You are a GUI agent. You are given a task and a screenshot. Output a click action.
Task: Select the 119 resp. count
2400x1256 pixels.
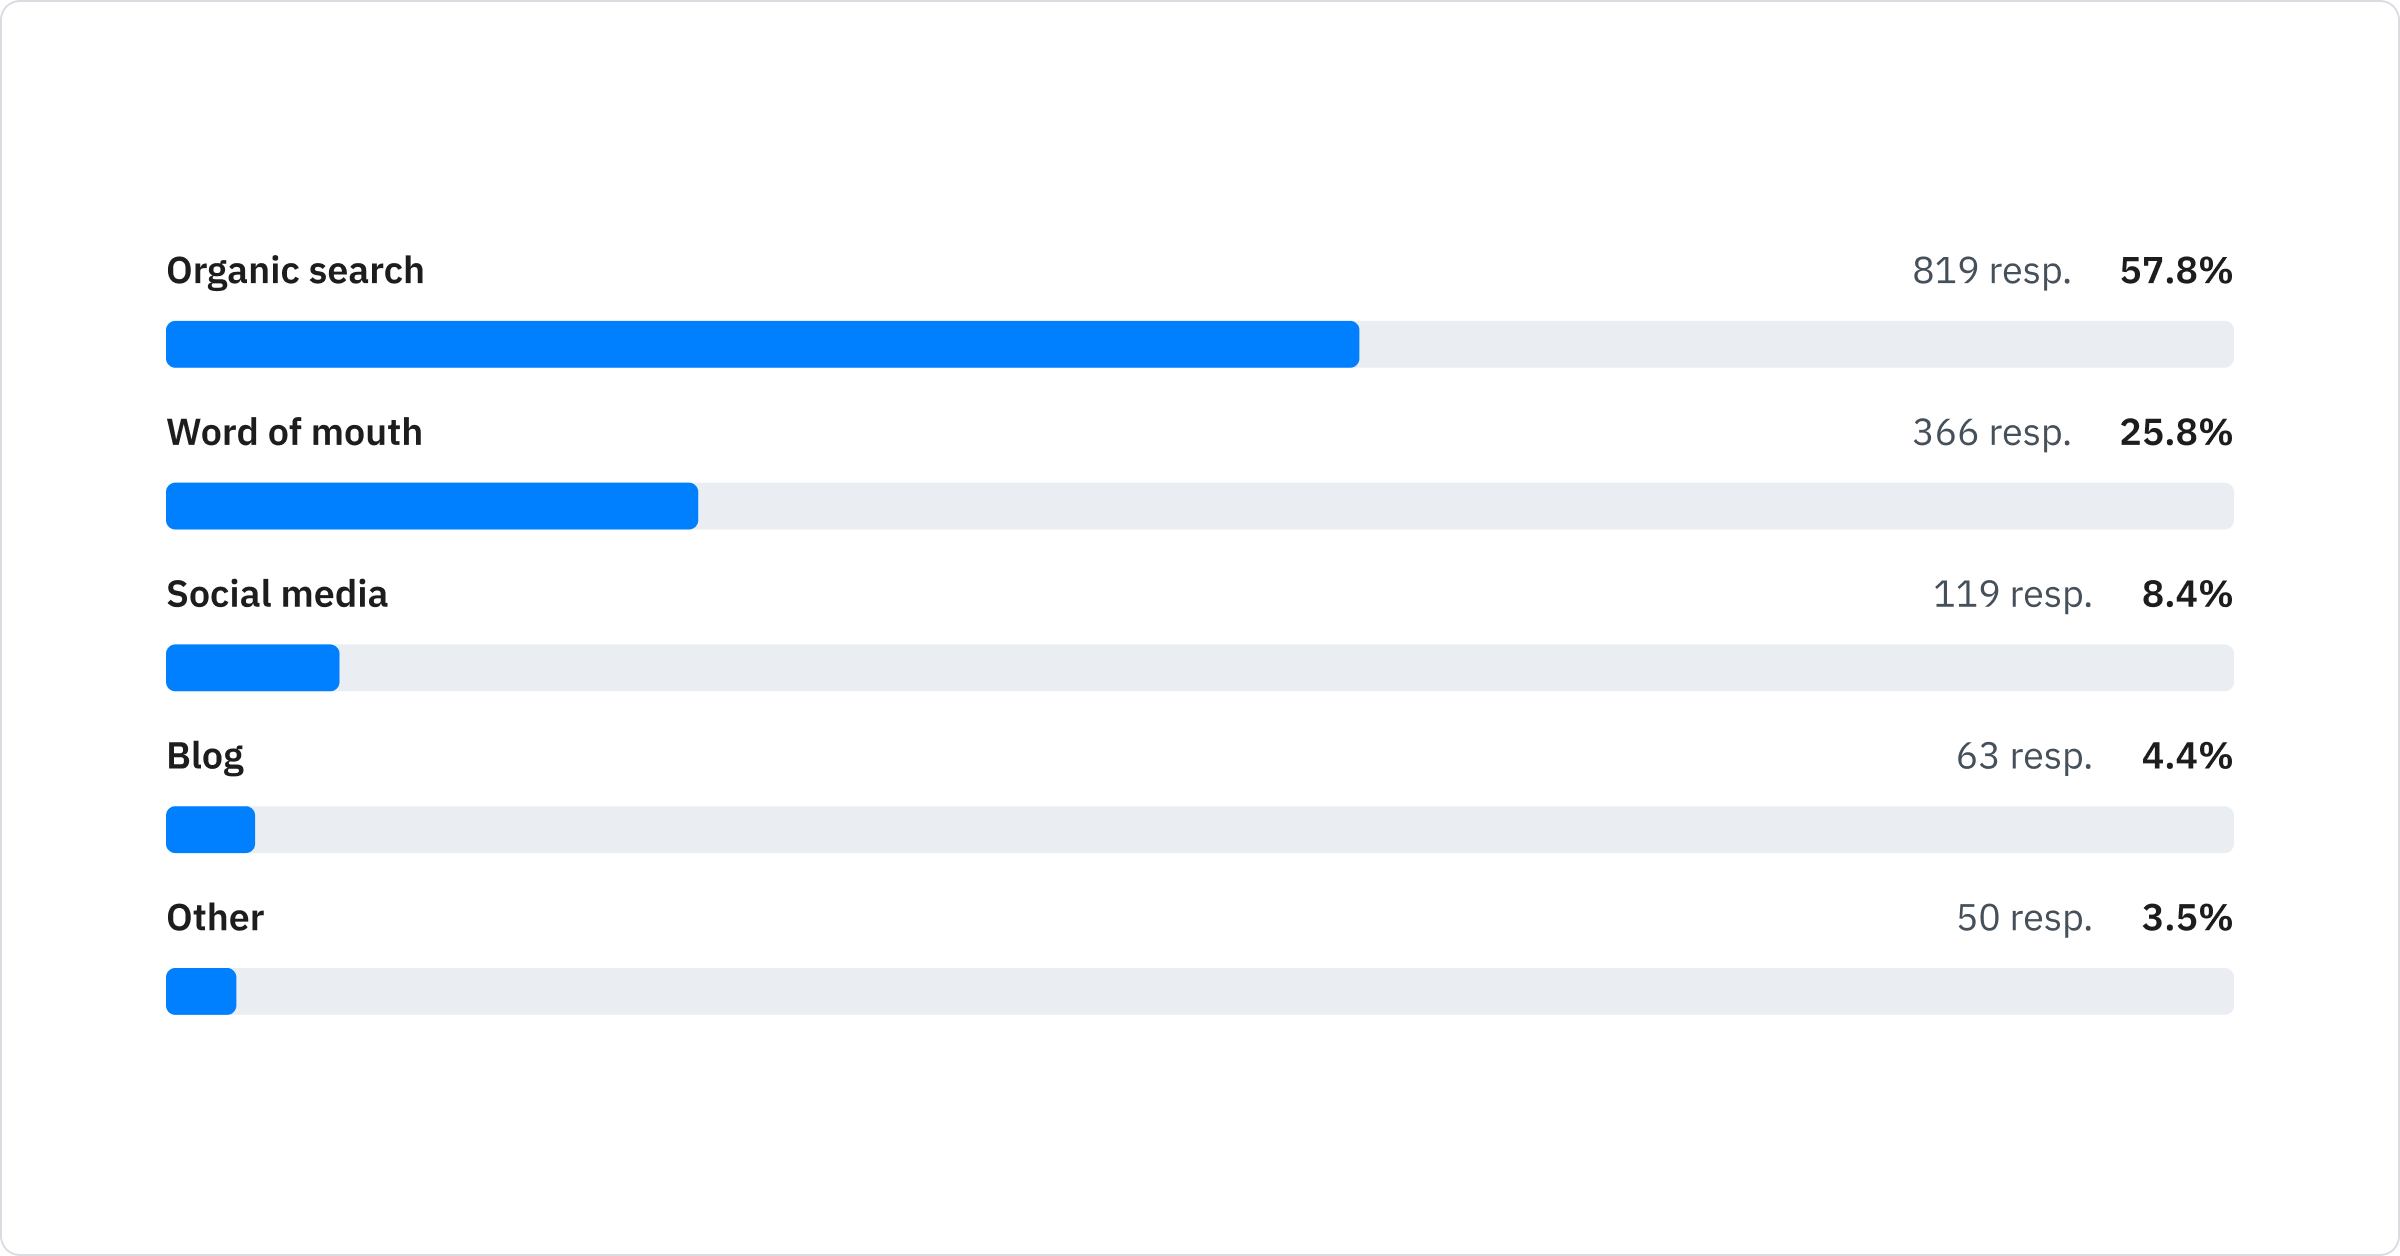(x=2012, y=595)
